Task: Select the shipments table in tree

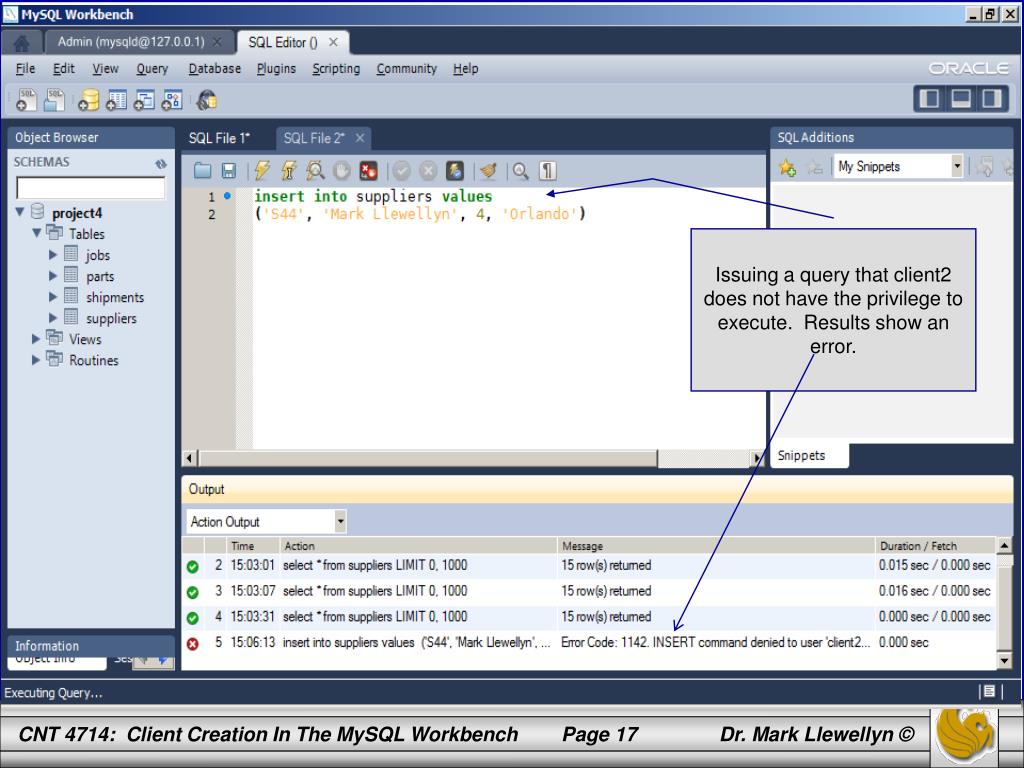Action: pos(115,297)
